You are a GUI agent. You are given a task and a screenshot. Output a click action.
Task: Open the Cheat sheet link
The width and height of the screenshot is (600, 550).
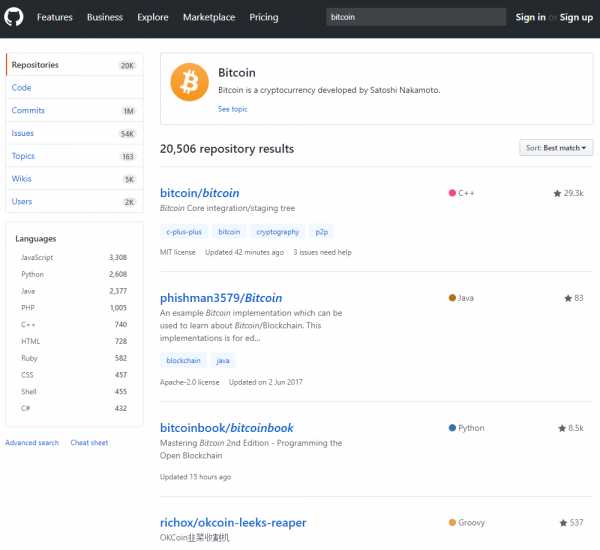point(89,443)
